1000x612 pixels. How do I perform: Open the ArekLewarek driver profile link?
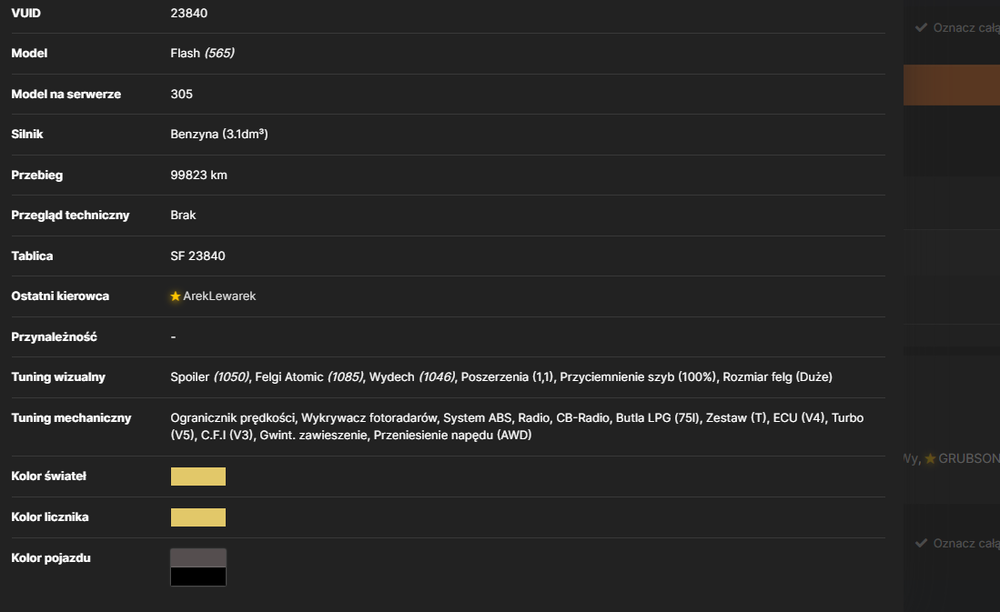[x=219, y=296]
